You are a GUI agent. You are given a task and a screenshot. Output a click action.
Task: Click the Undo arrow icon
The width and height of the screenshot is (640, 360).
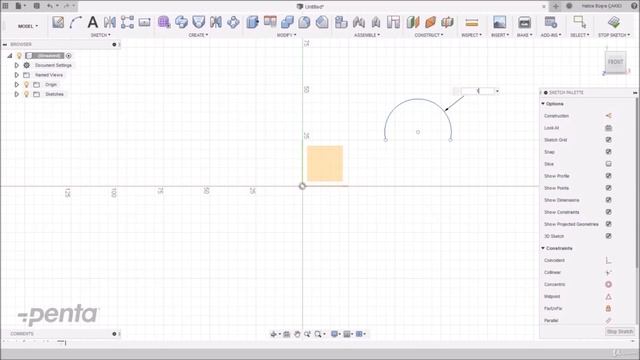tap(49, 6)
